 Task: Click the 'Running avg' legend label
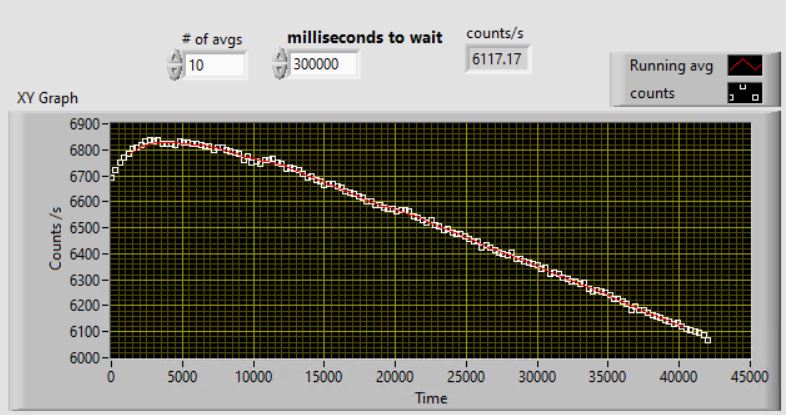[x=671, y=66]
